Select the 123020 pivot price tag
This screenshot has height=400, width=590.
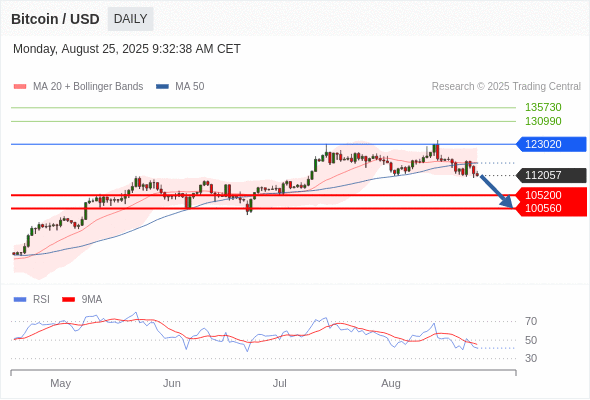point(551,144)
